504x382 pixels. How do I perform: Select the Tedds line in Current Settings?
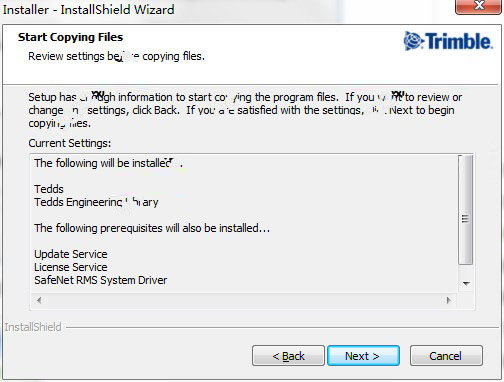pyautogui.click(x=49, y=189)
